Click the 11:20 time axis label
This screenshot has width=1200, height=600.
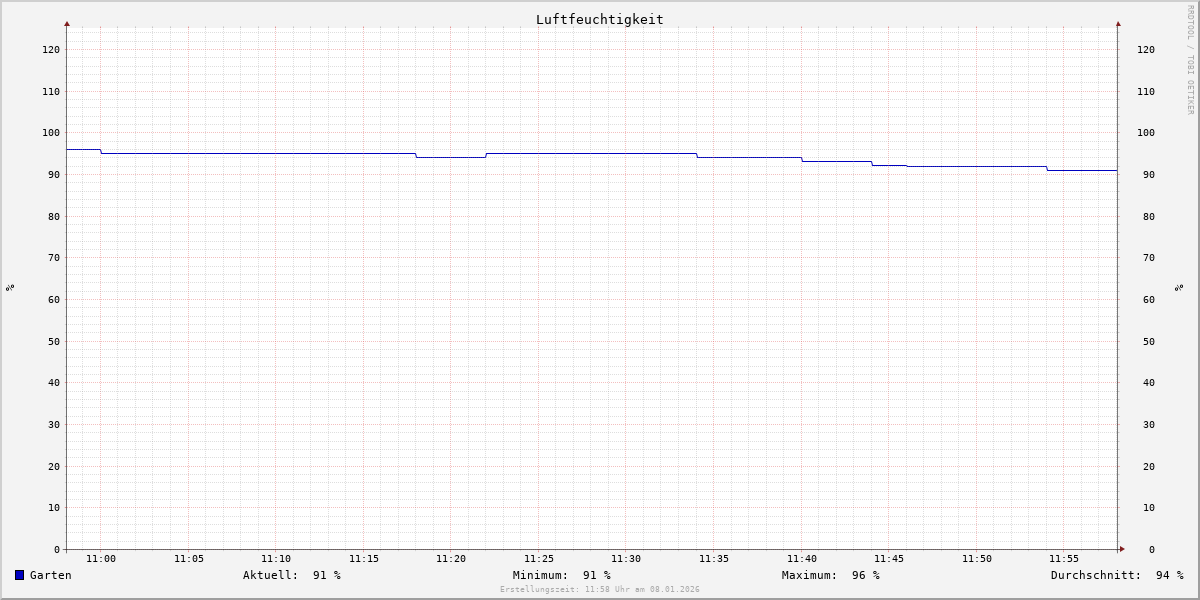coord(451,559)
